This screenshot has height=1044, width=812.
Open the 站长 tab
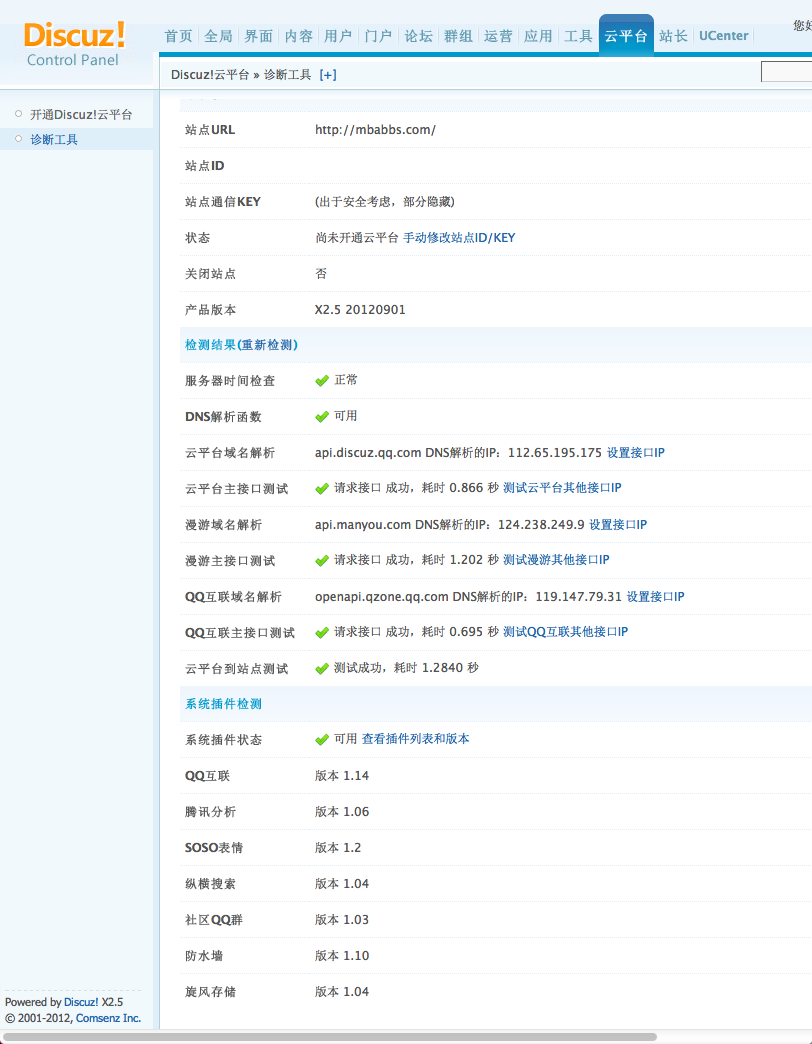click(673, 36)
